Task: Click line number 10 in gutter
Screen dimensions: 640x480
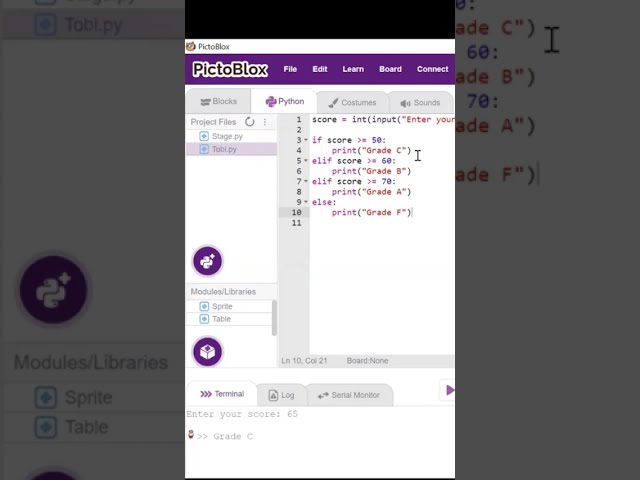Action: point(296,212)
